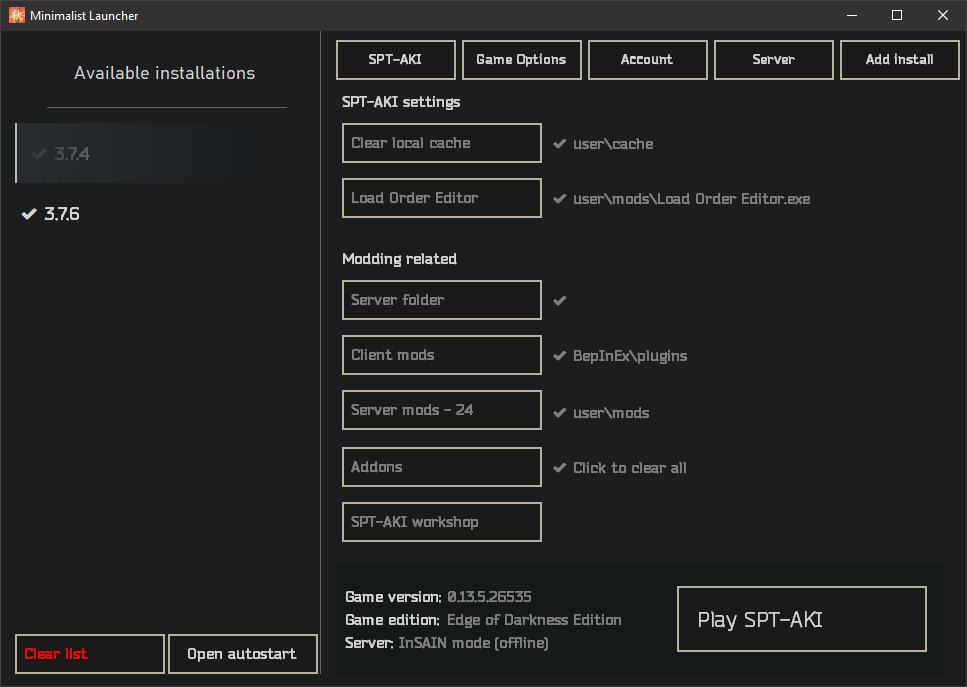
Task: Click checkmark beside user\mods path
Action: 560,413
